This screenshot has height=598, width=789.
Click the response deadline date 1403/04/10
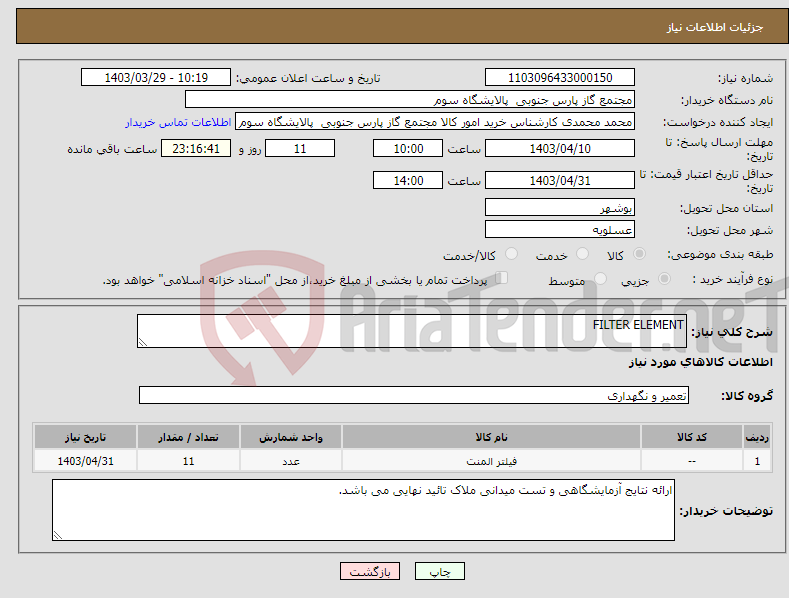[560, 148]
